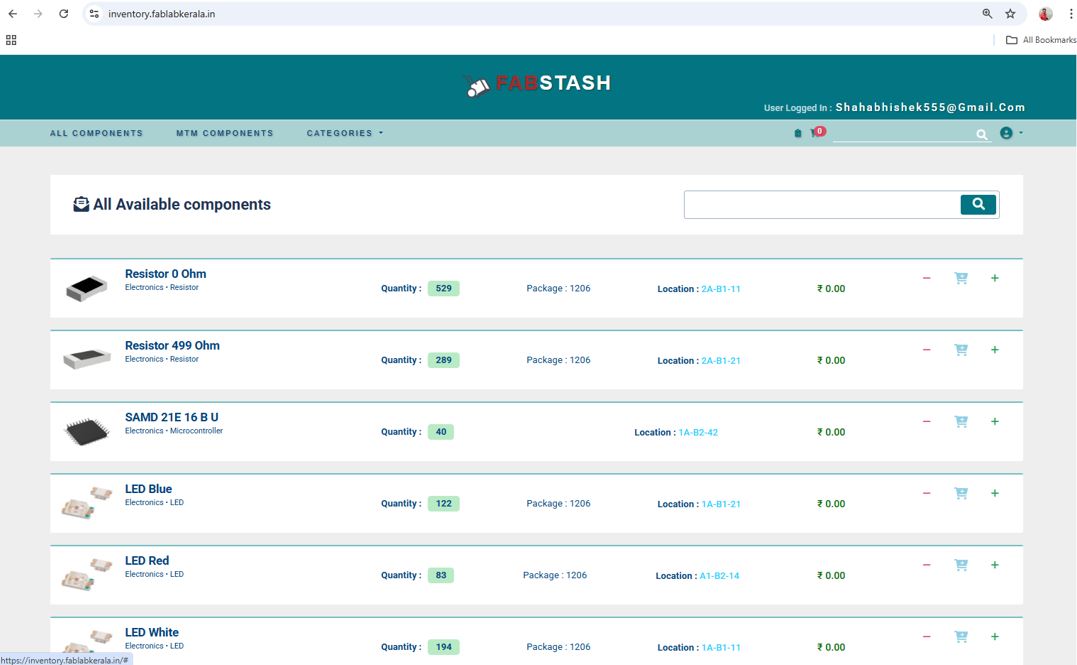Increase quantity for SAMD 21E 16 B U
Screen dimensions: 1077x665
coord(995,421)
